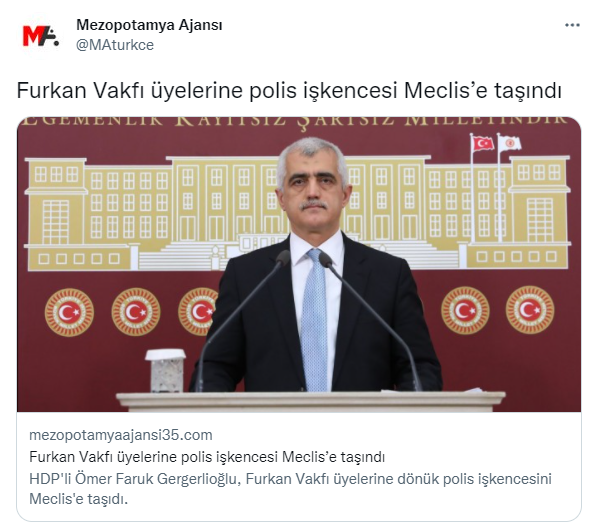Click the red MA logo avatar

pos(40,36)
